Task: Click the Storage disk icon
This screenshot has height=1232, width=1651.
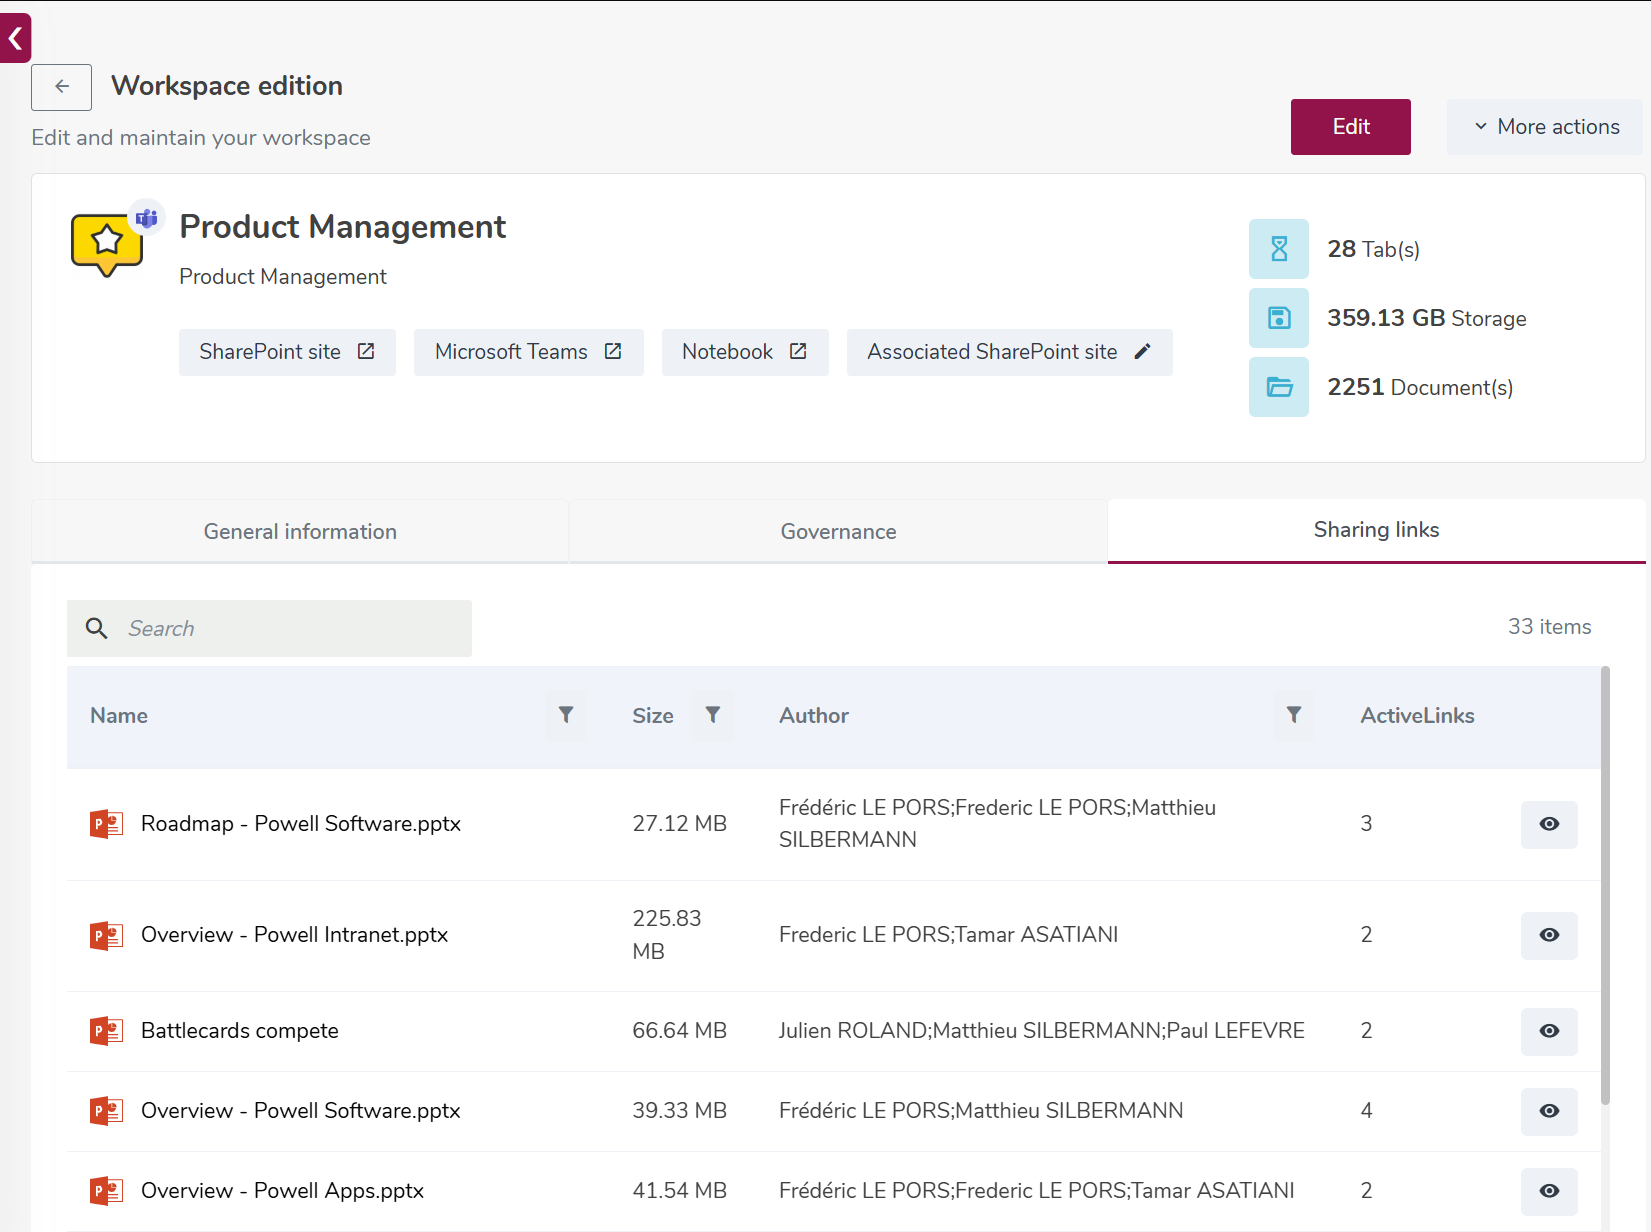Action: pyautogui.click(x=1278, y=318)
